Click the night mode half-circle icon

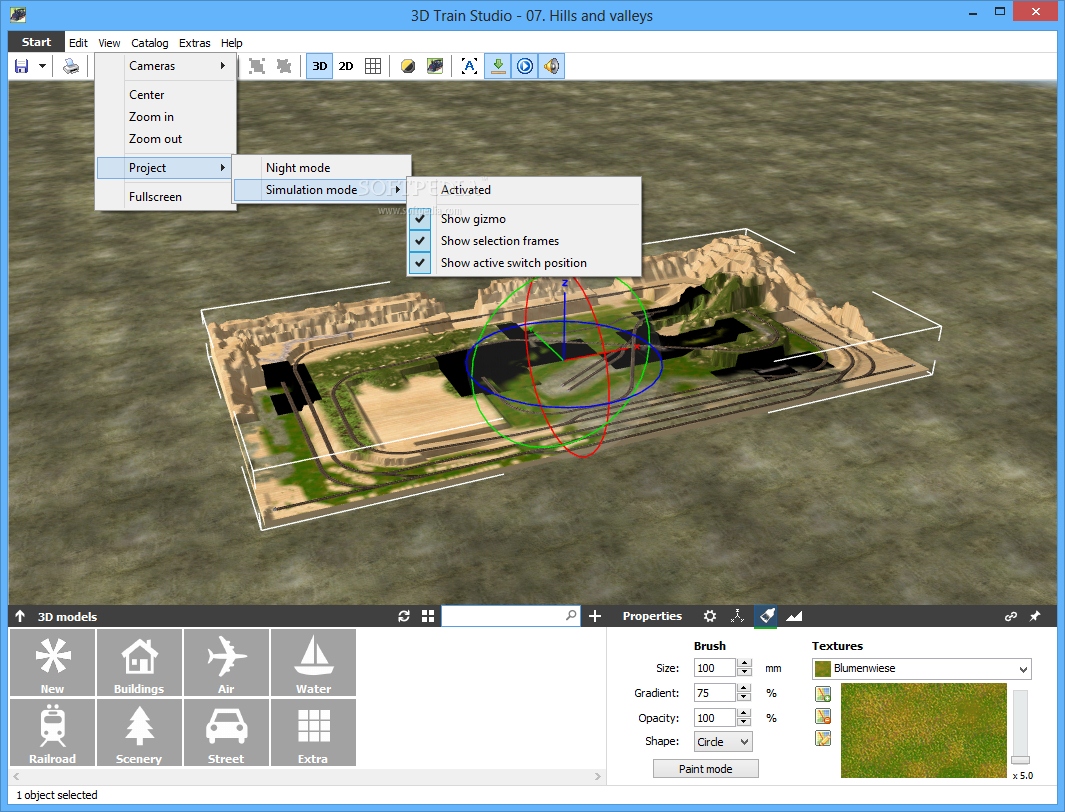408,66
